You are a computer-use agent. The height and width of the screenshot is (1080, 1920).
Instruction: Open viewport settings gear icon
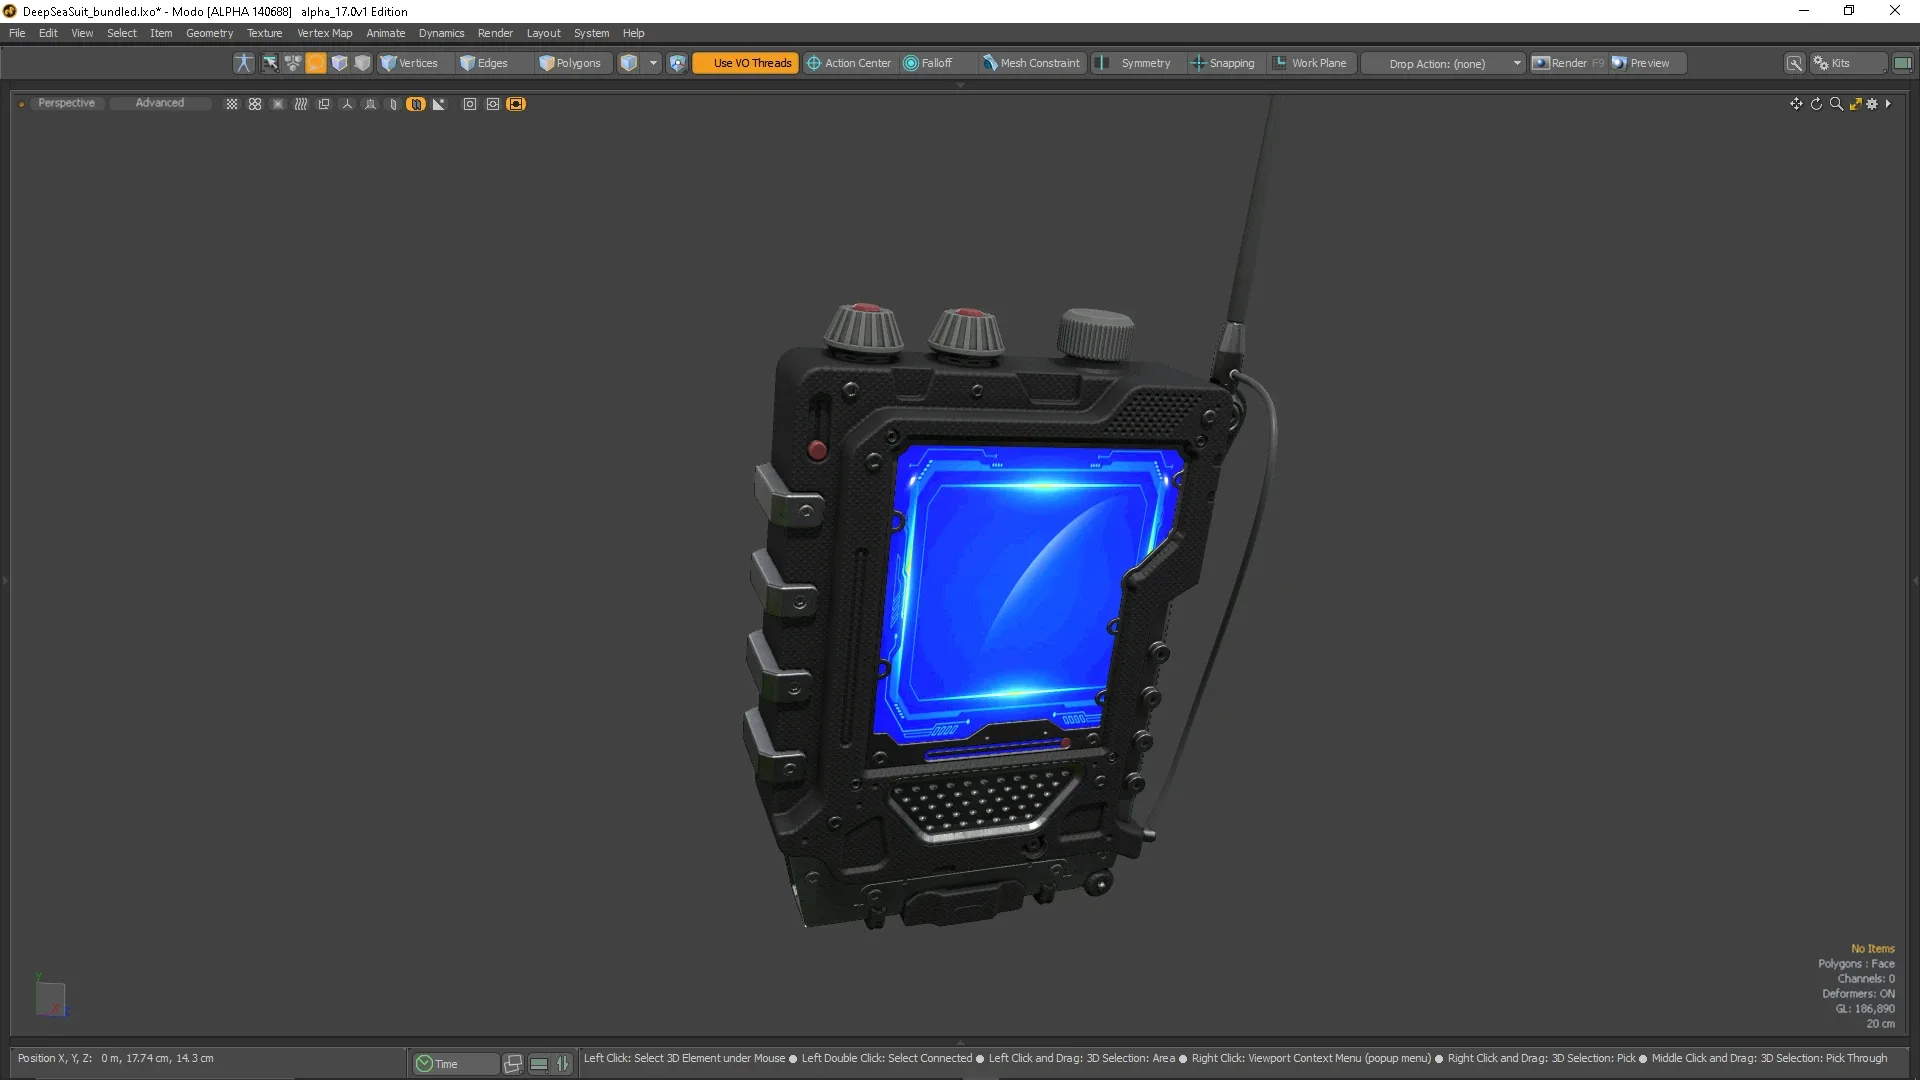(1872, 104)
